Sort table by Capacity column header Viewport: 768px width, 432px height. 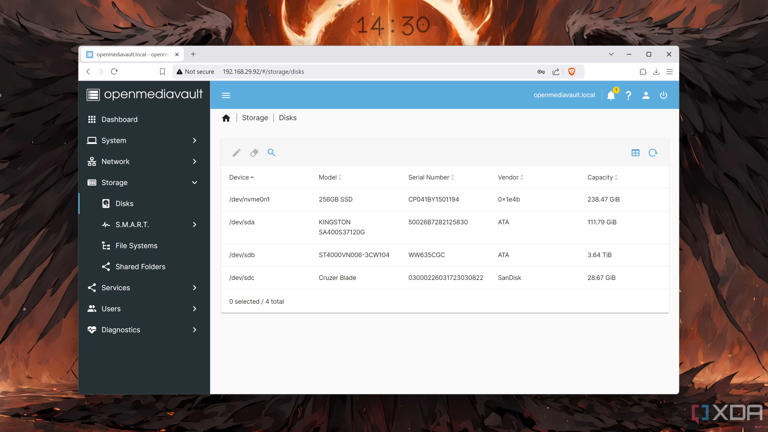[x=601, y=178]
